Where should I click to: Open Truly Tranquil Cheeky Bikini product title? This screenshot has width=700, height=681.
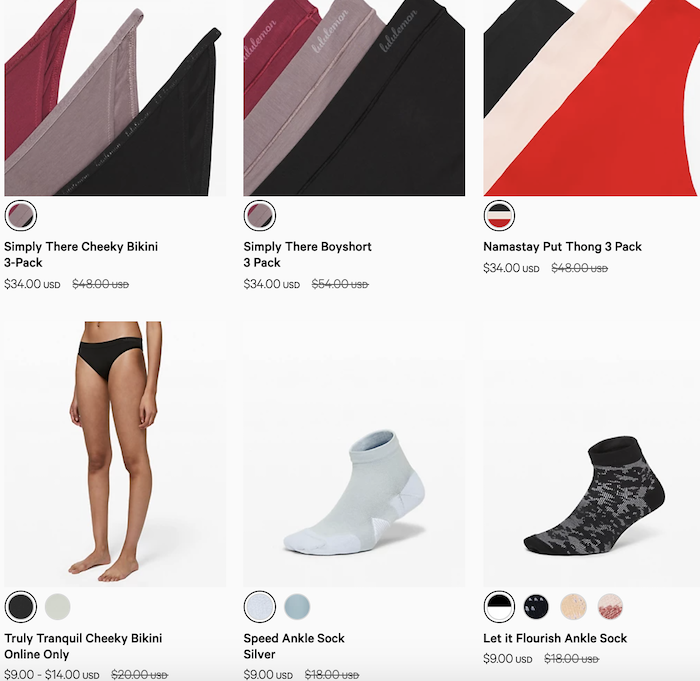point(83,646)
